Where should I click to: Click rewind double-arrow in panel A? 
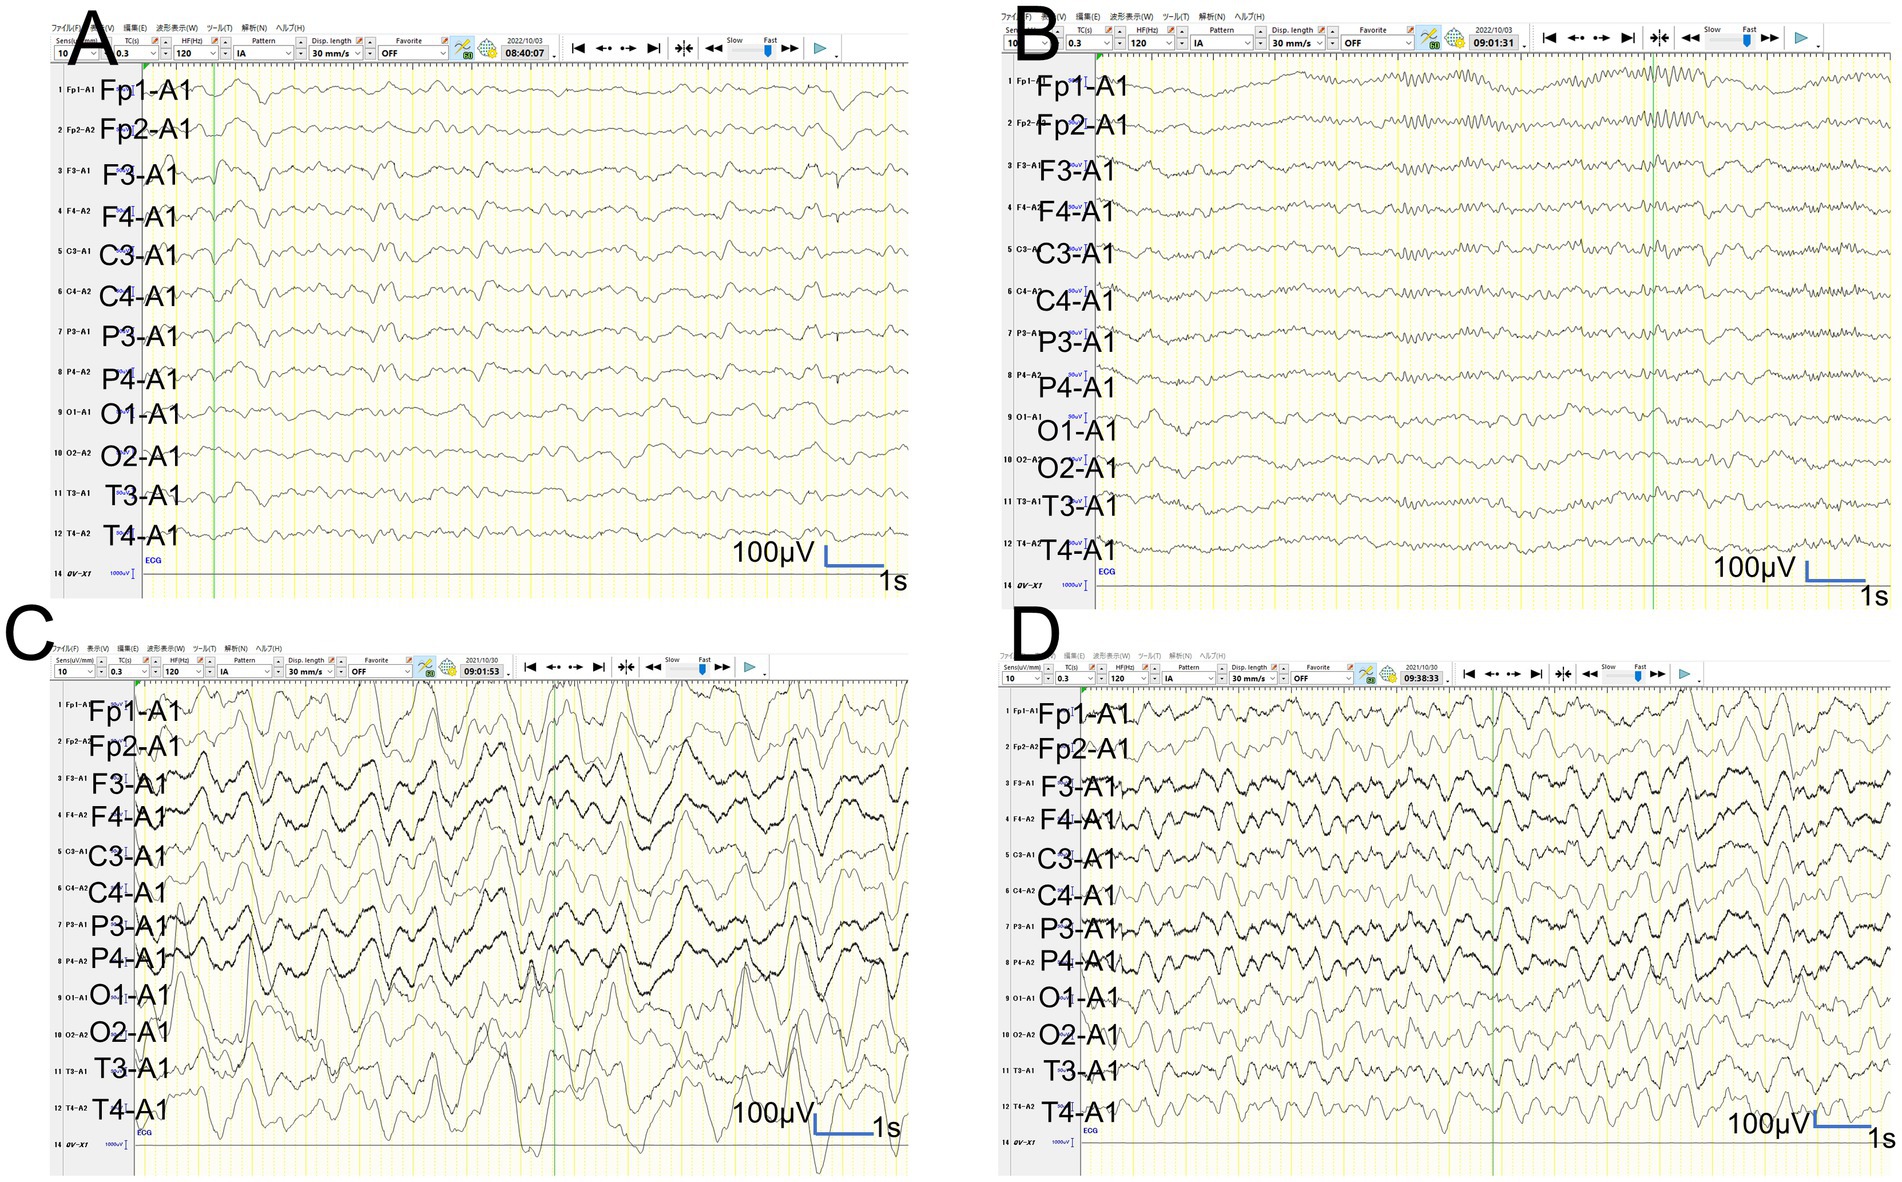714,48
